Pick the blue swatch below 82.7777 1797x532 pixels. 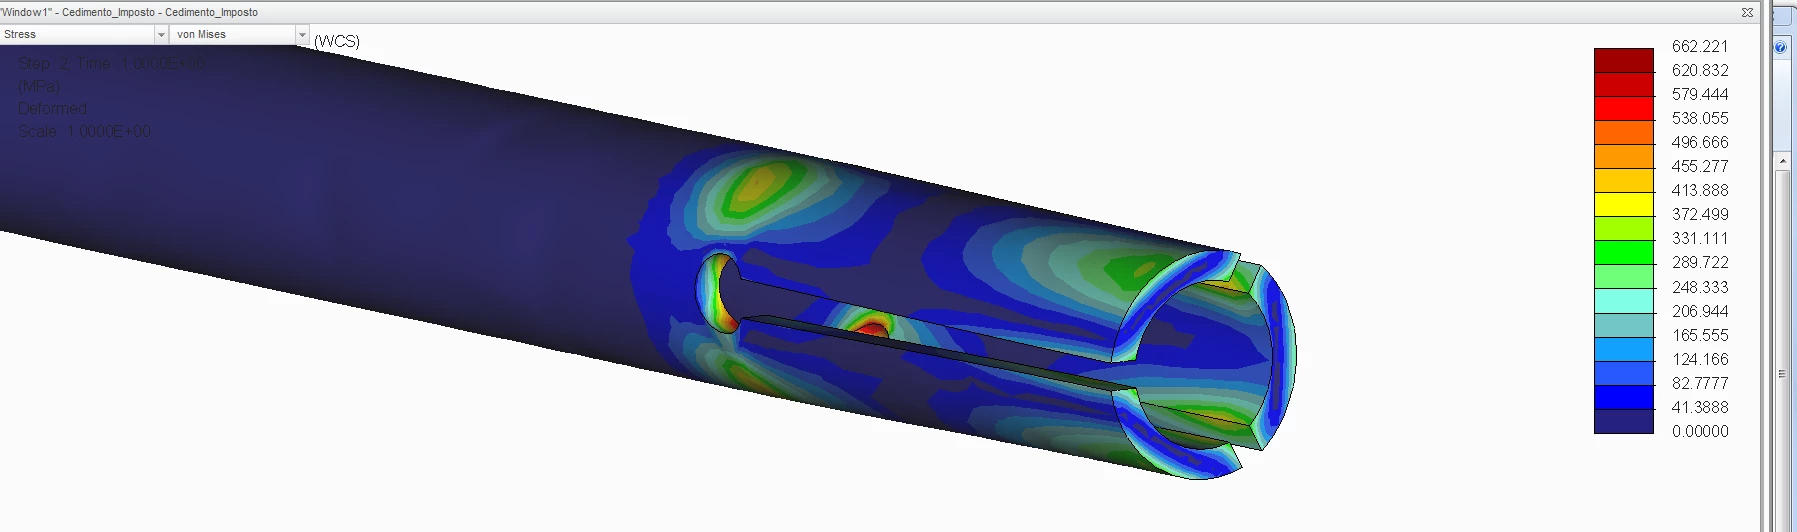tap(1624, 397)
